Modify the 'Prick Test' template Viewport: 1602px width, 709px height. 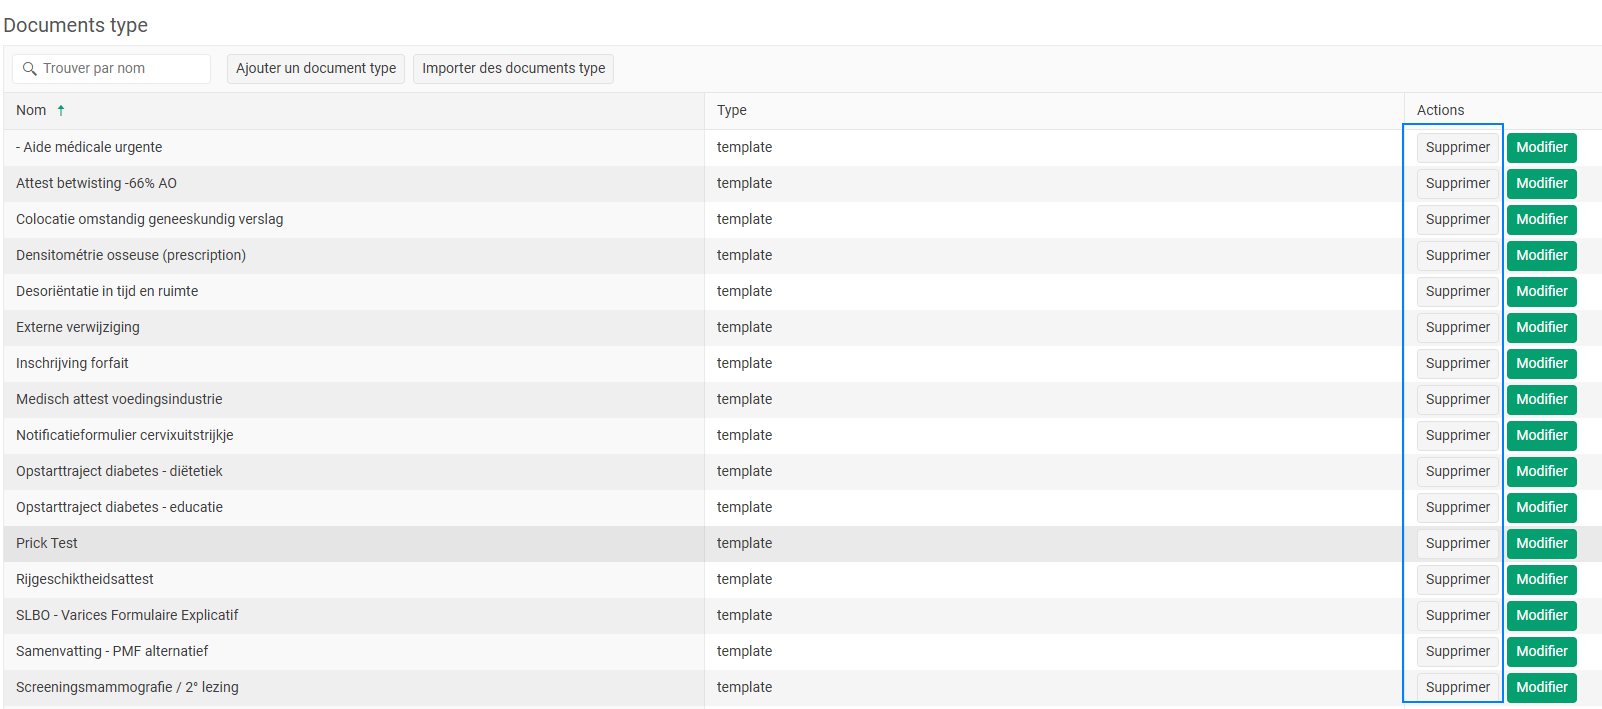click(1541, 544)
